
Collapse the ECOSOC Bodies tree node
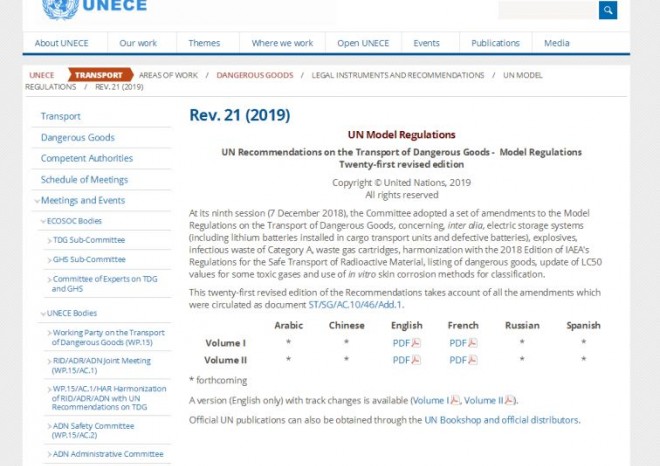42,221
